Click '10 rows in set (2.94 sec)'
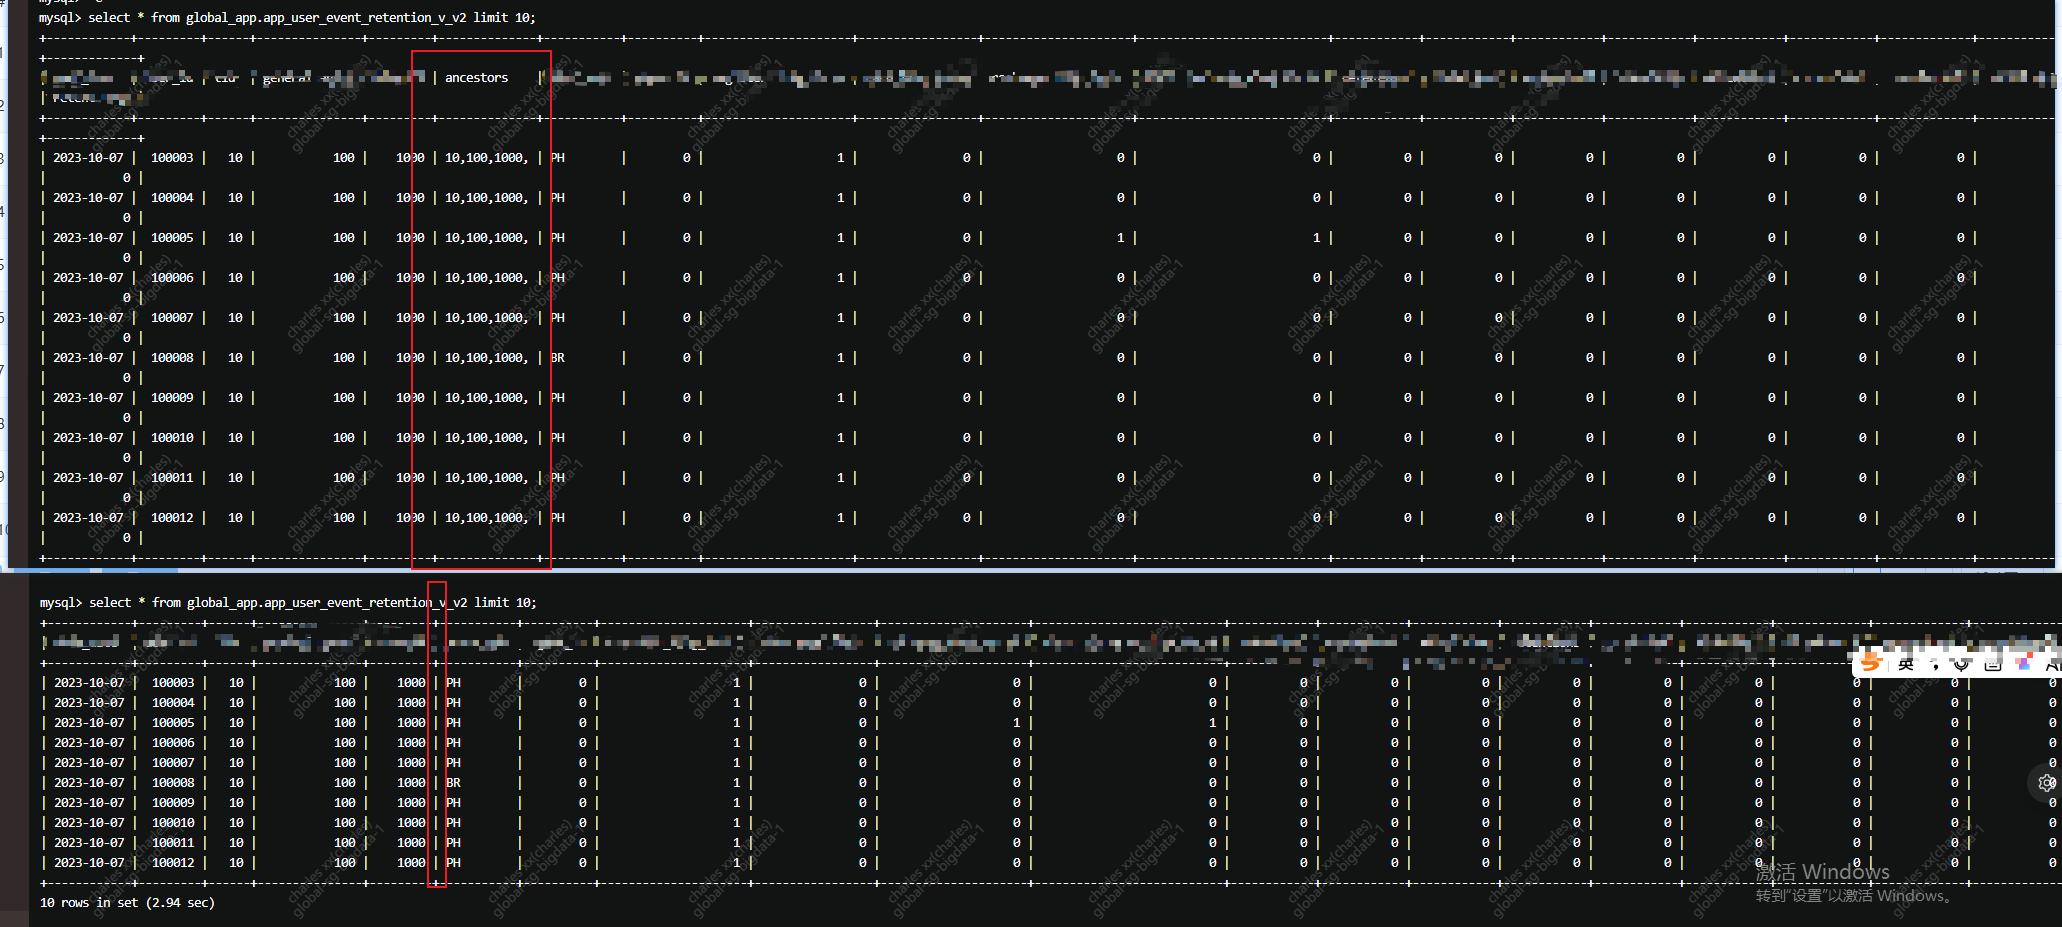Screen dimensions: 2062x927 [x=127, y=902]
